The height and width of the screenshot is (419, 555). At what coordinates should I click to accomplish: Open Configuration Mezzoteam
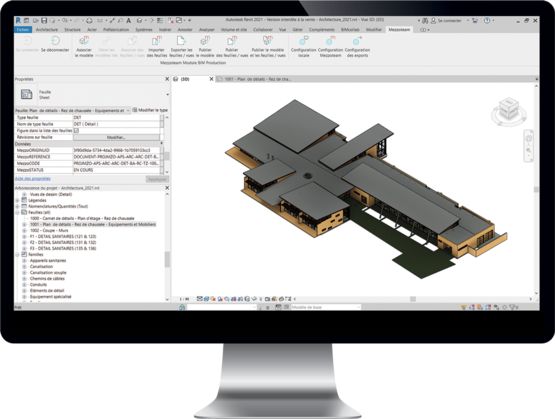tap(330, 46)
